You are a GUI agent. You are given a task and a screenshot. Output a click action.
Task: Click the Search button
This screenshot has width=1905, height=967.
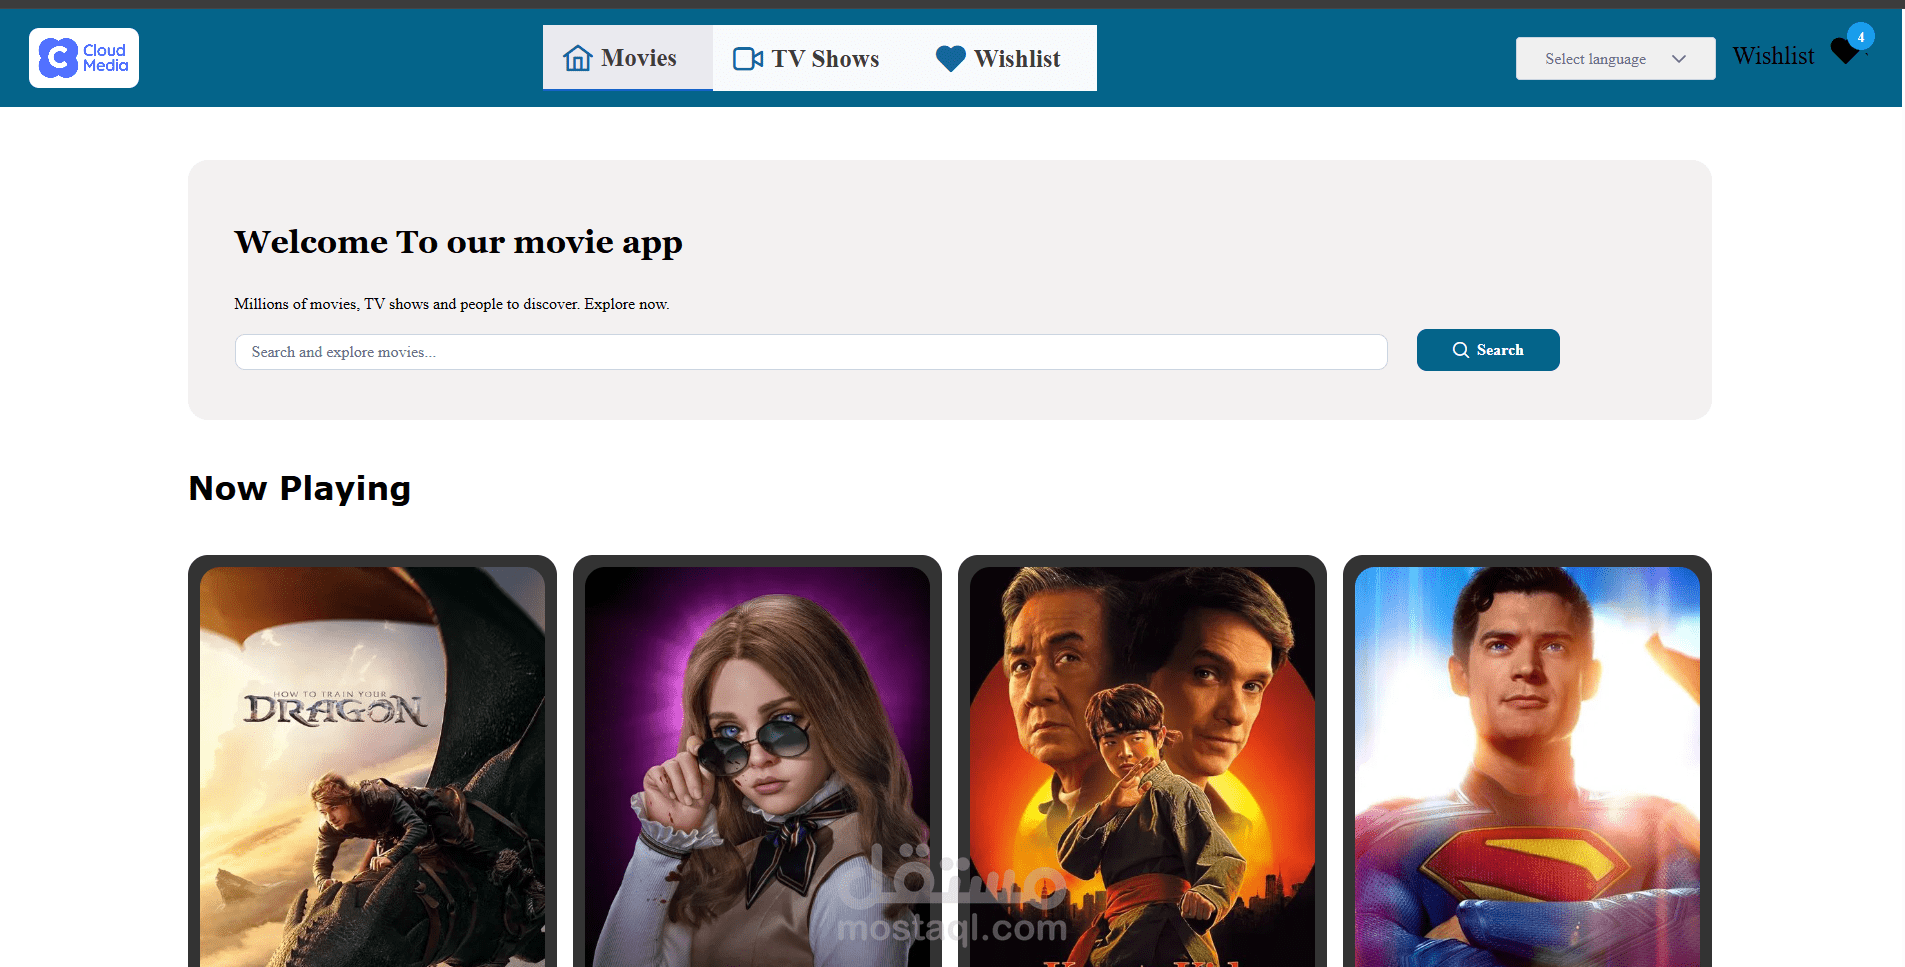1488,350
